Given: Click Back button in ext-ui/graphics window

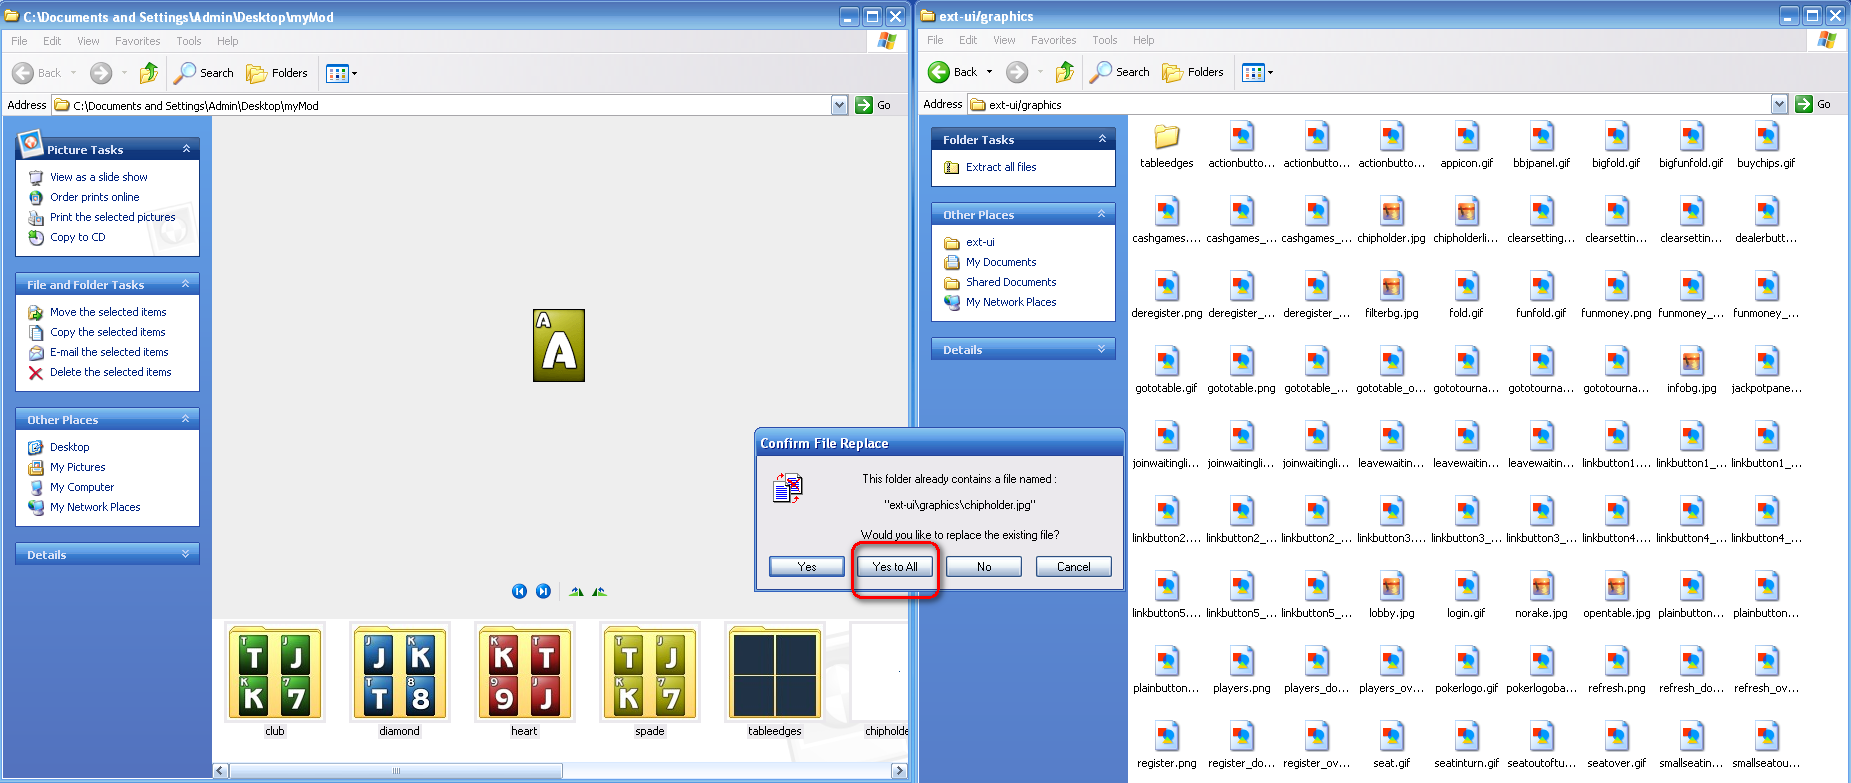Looking at the screenshot, I should [953, 72].
